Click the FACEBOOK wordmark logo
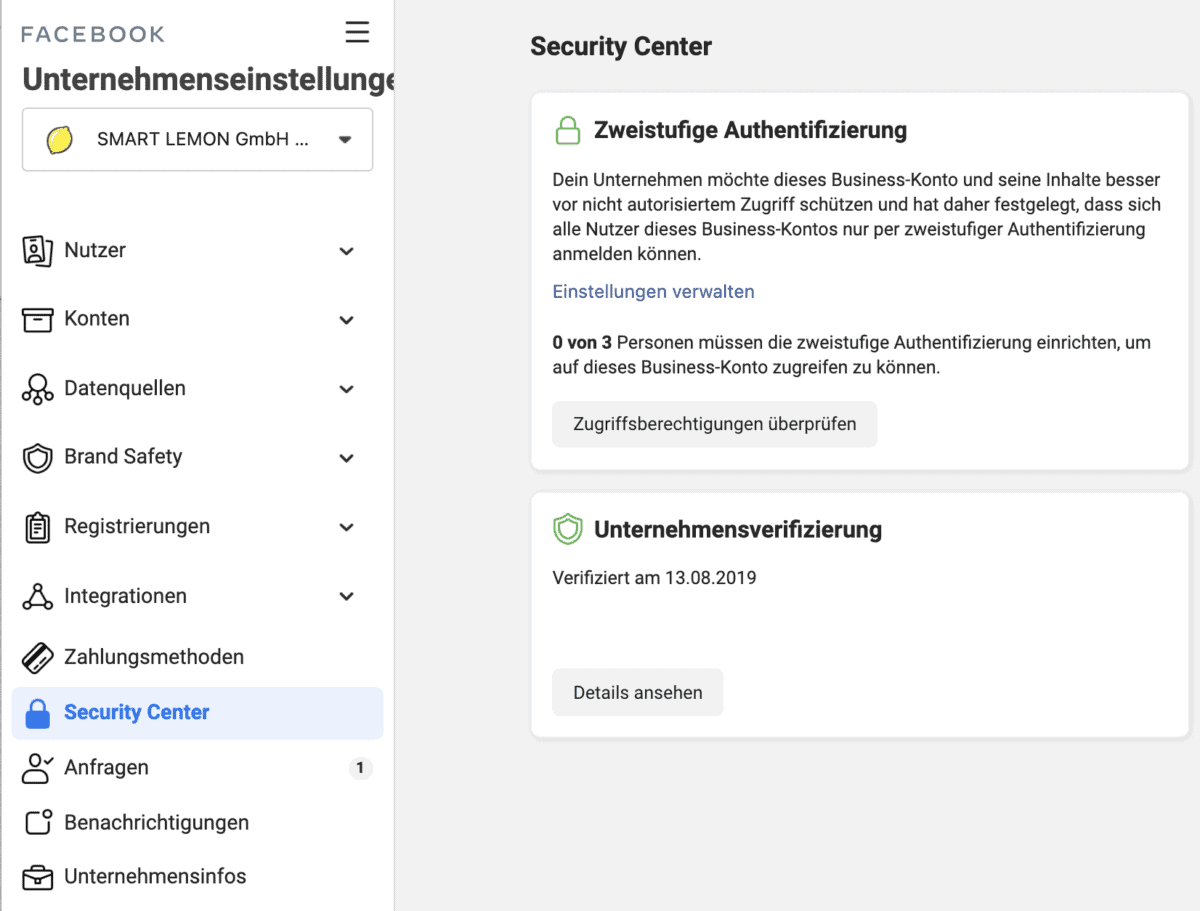This screenshot has width=1200, height=911. (93, 34)
